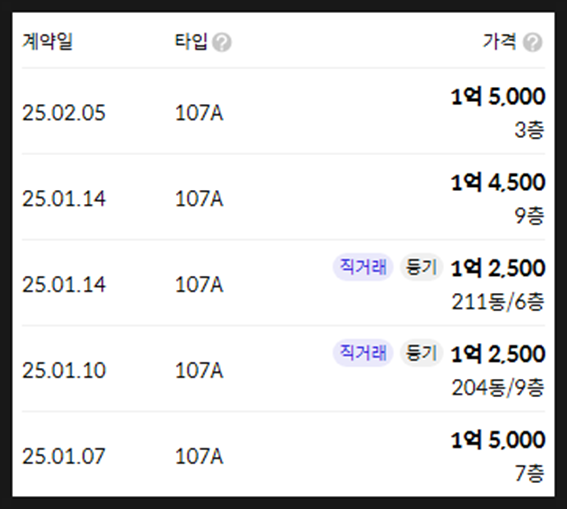Click the 211동/6층 unit detail

click(x=498, y=301)
